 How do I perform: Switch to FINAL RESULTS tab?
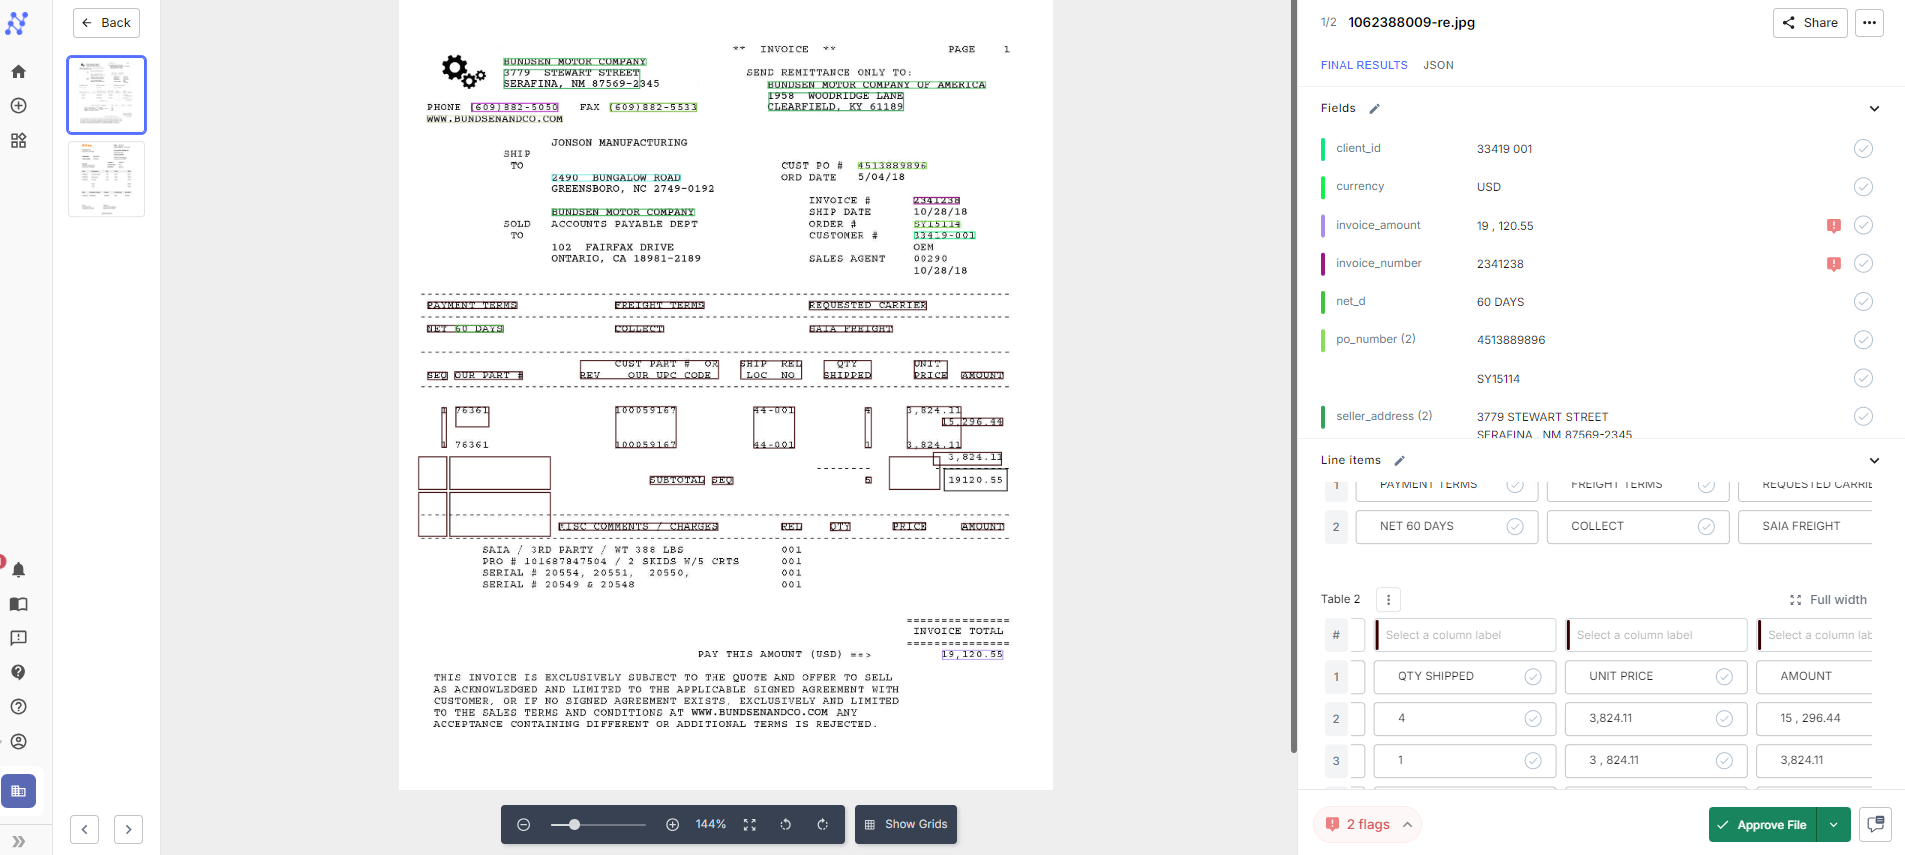(x=1364, y=65)
